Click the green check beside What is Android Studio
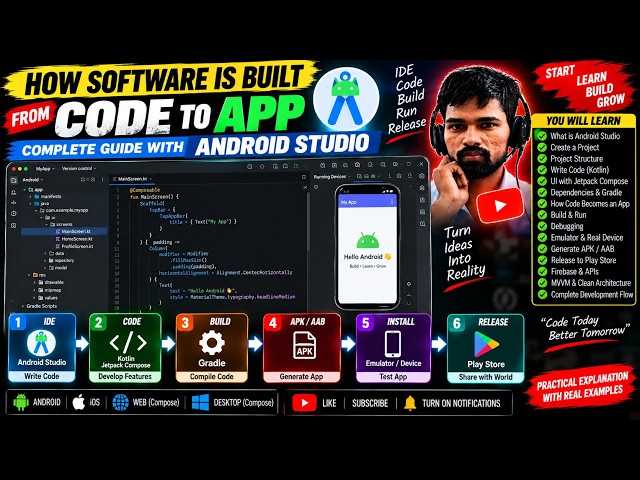 click(x=542, y=136)
